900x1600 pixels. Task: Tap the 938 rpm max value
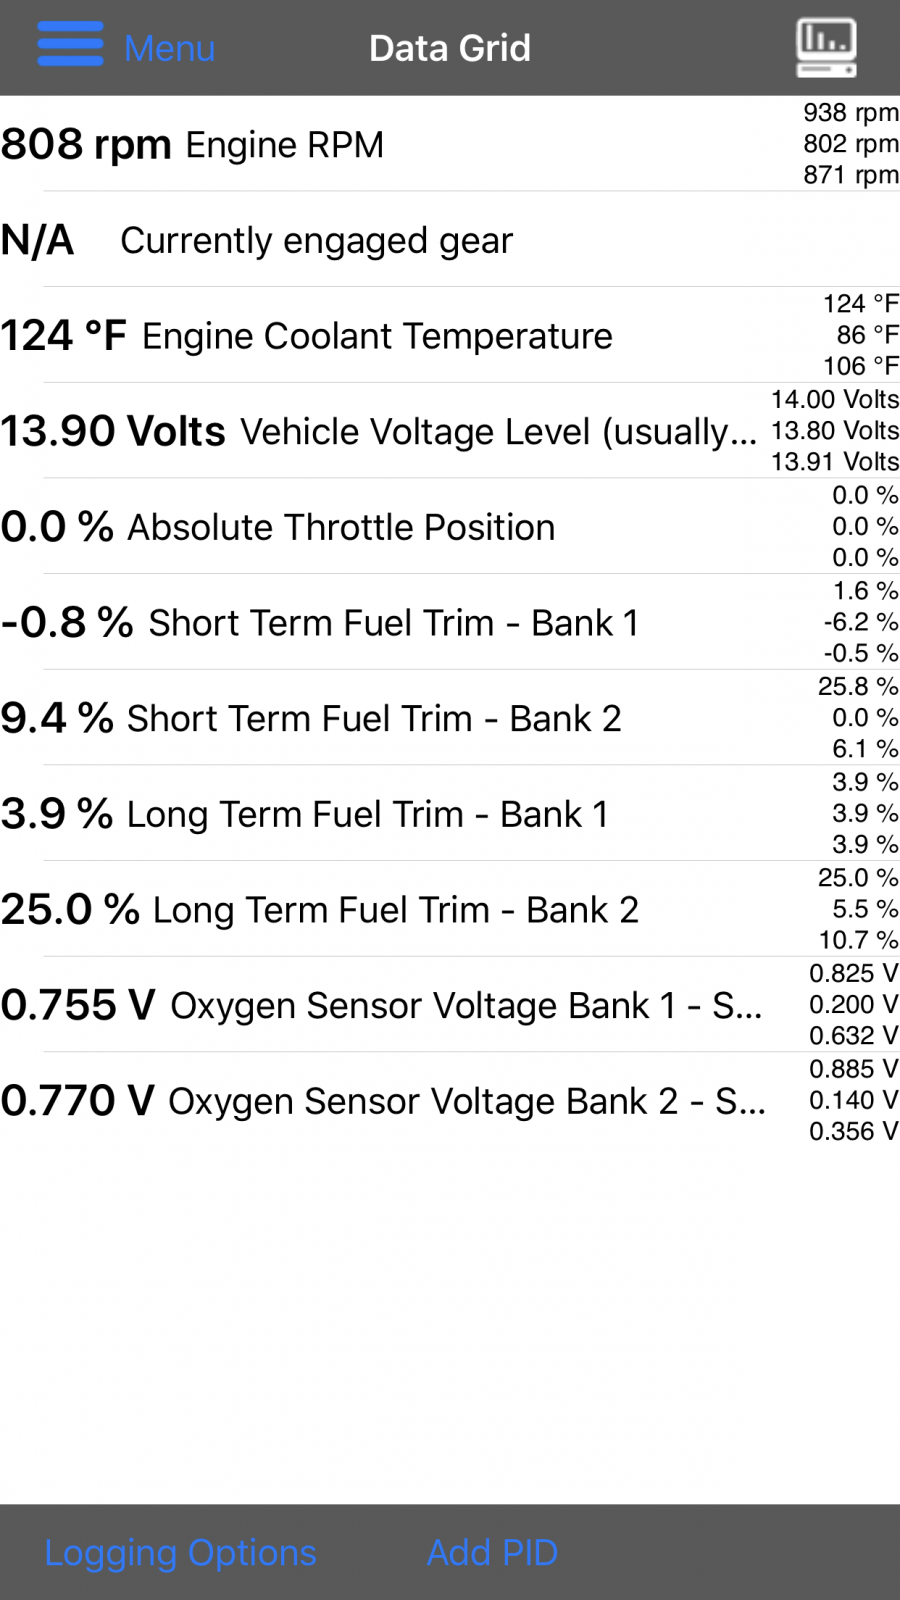point(851,112)
